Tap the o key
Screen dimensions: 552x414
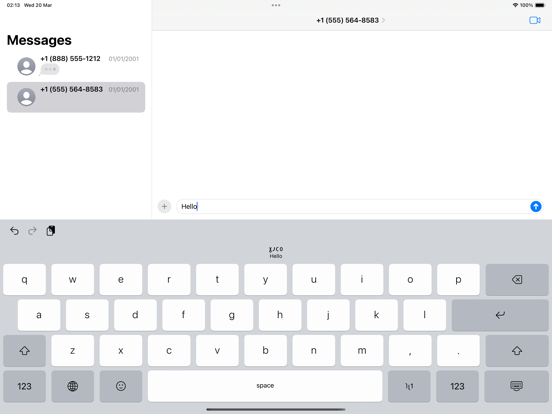pos(410,280)
